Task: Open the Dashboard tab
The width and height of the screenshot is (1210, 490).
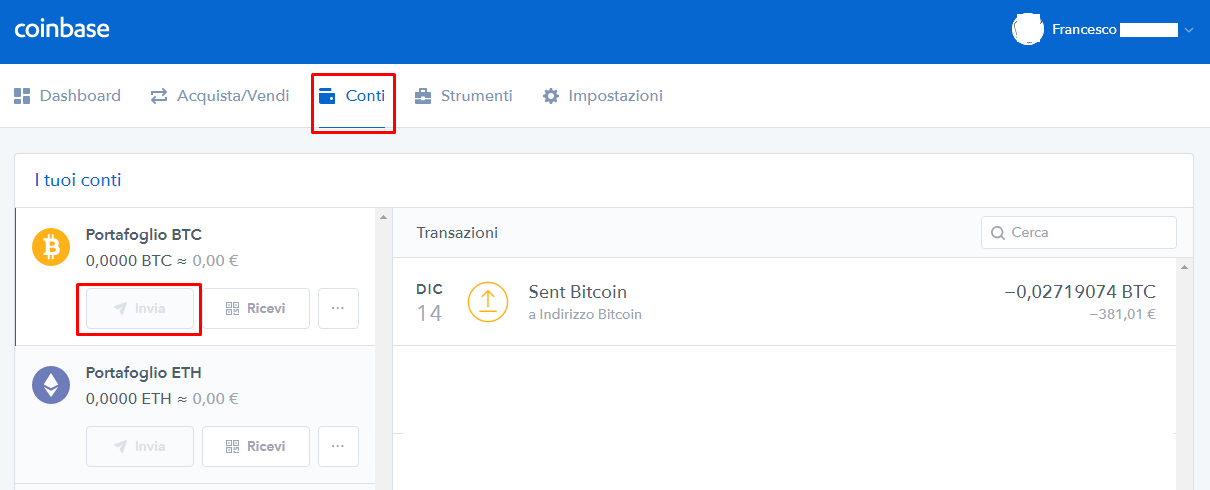Action: (67, 96)
